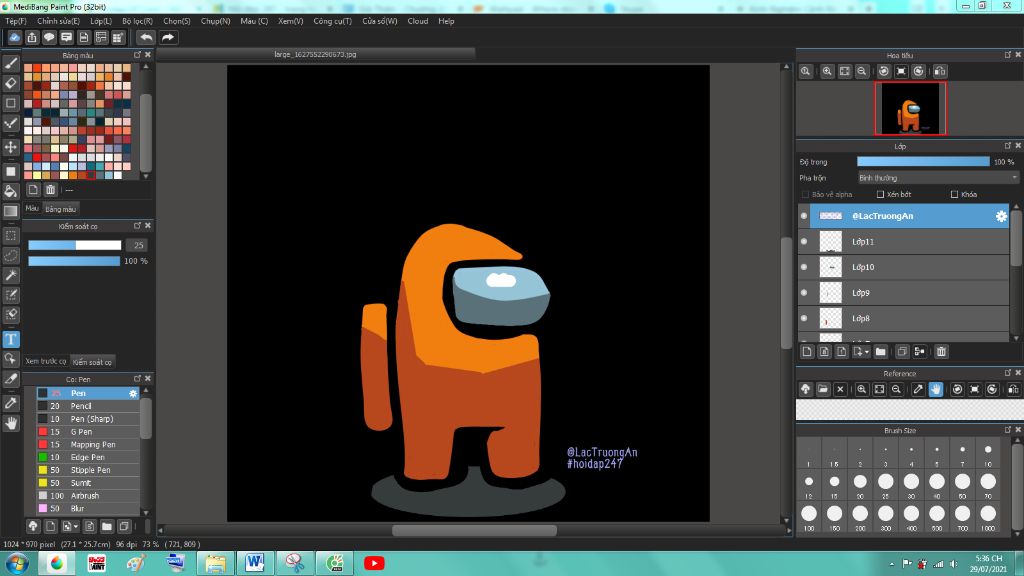Open folder icon in Reference panel
Image resolution: width=1024 pixels, height=576 pixels.
click(823, 389)
